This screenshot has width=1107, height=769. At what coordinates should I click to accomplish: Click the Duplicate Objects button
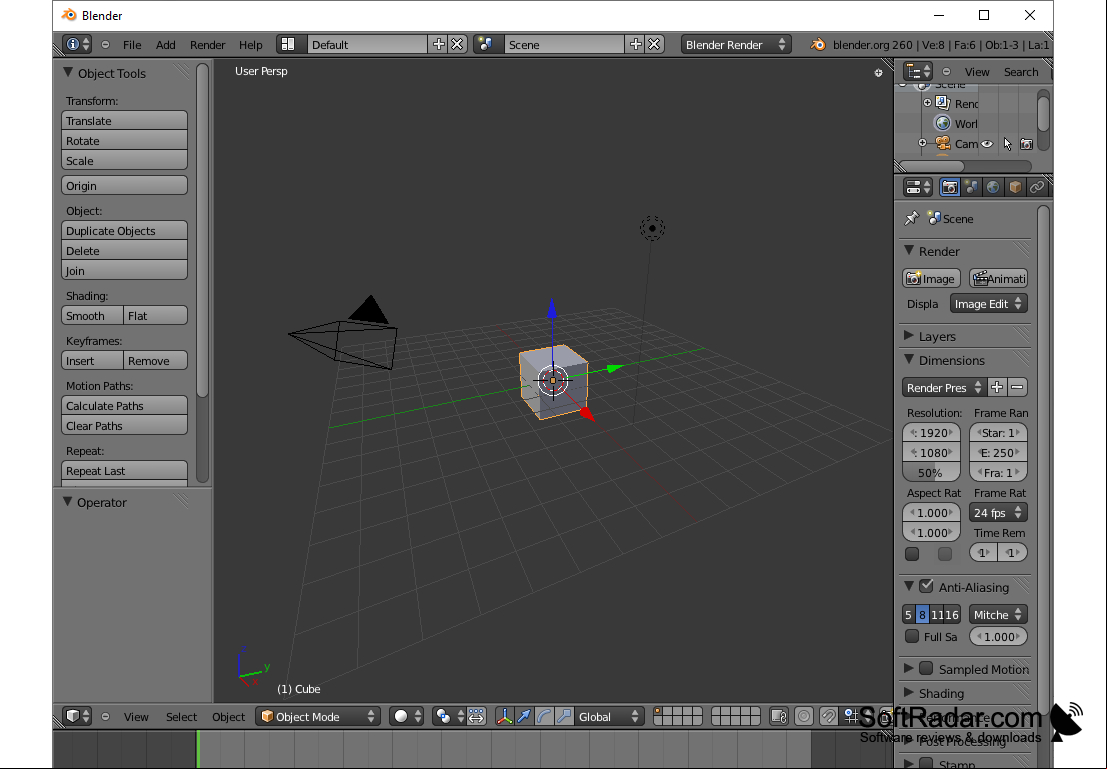pos(124,231)
